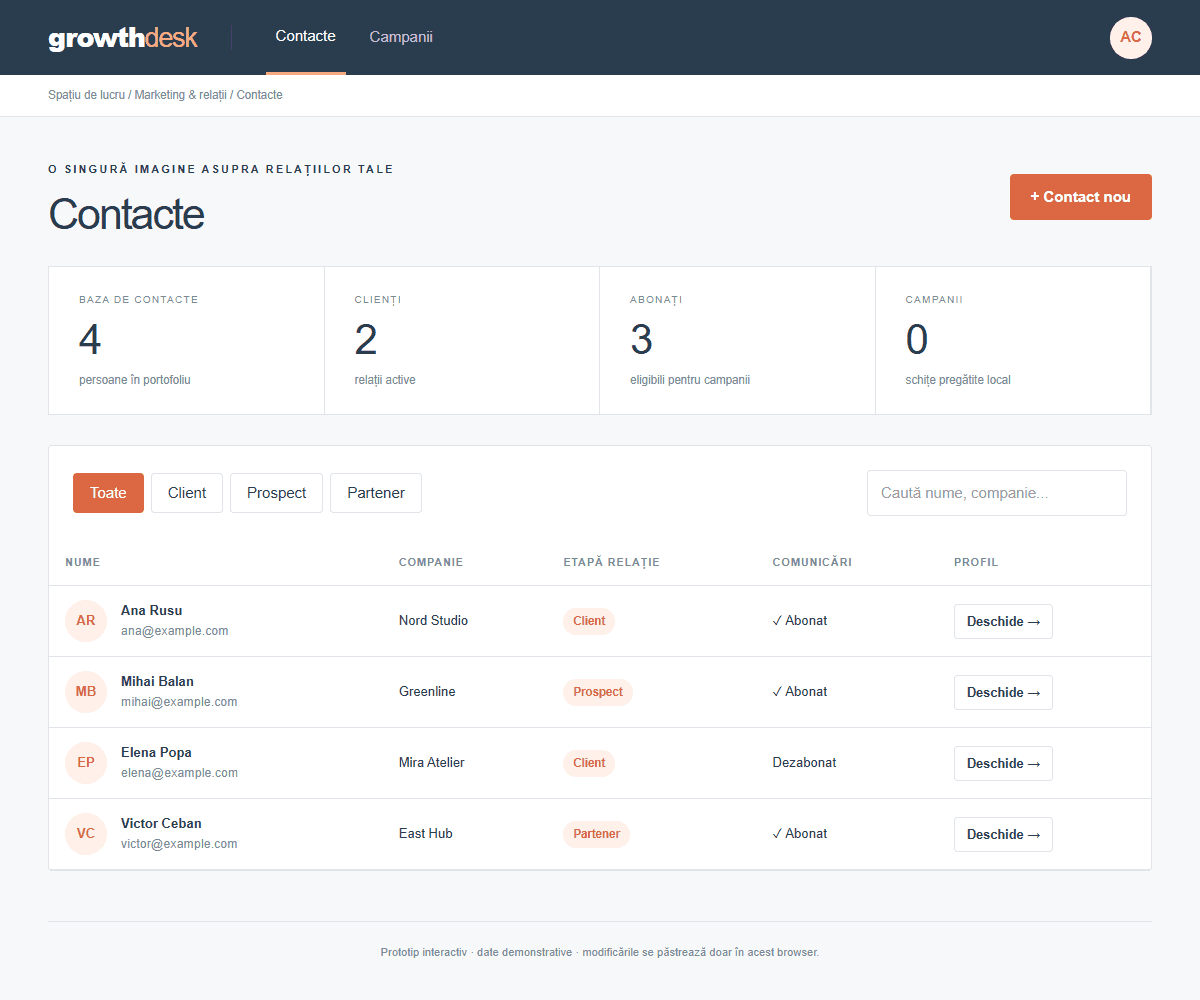Click Elena Popa's Dezabonat status
Screen dimensions: 1200x1000
(x=804, y=763)
